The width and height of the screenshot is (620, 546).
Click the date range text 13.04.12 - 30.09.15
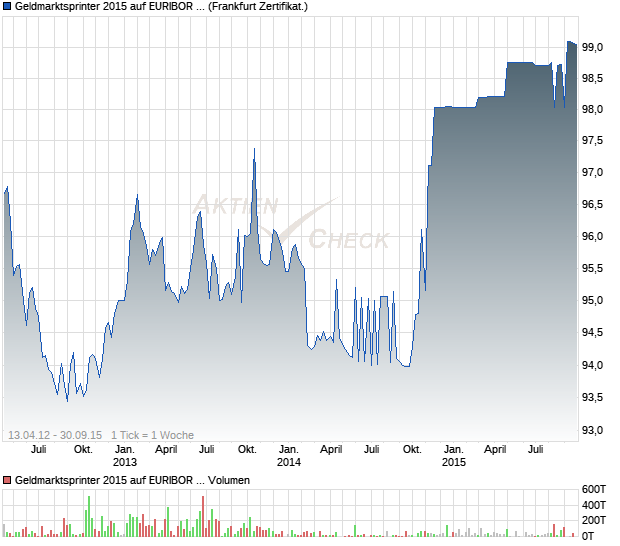click(55, 435)
